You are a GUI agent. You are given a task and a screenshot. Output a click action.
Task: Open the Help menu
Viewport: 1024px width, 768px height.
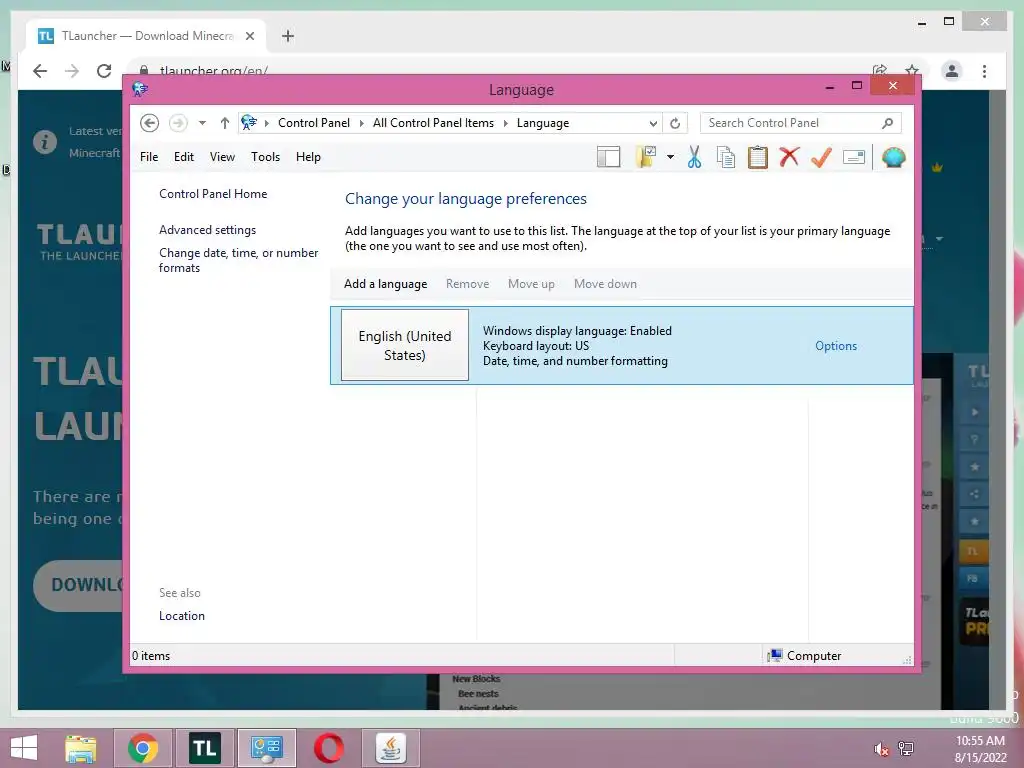point(308,157)
